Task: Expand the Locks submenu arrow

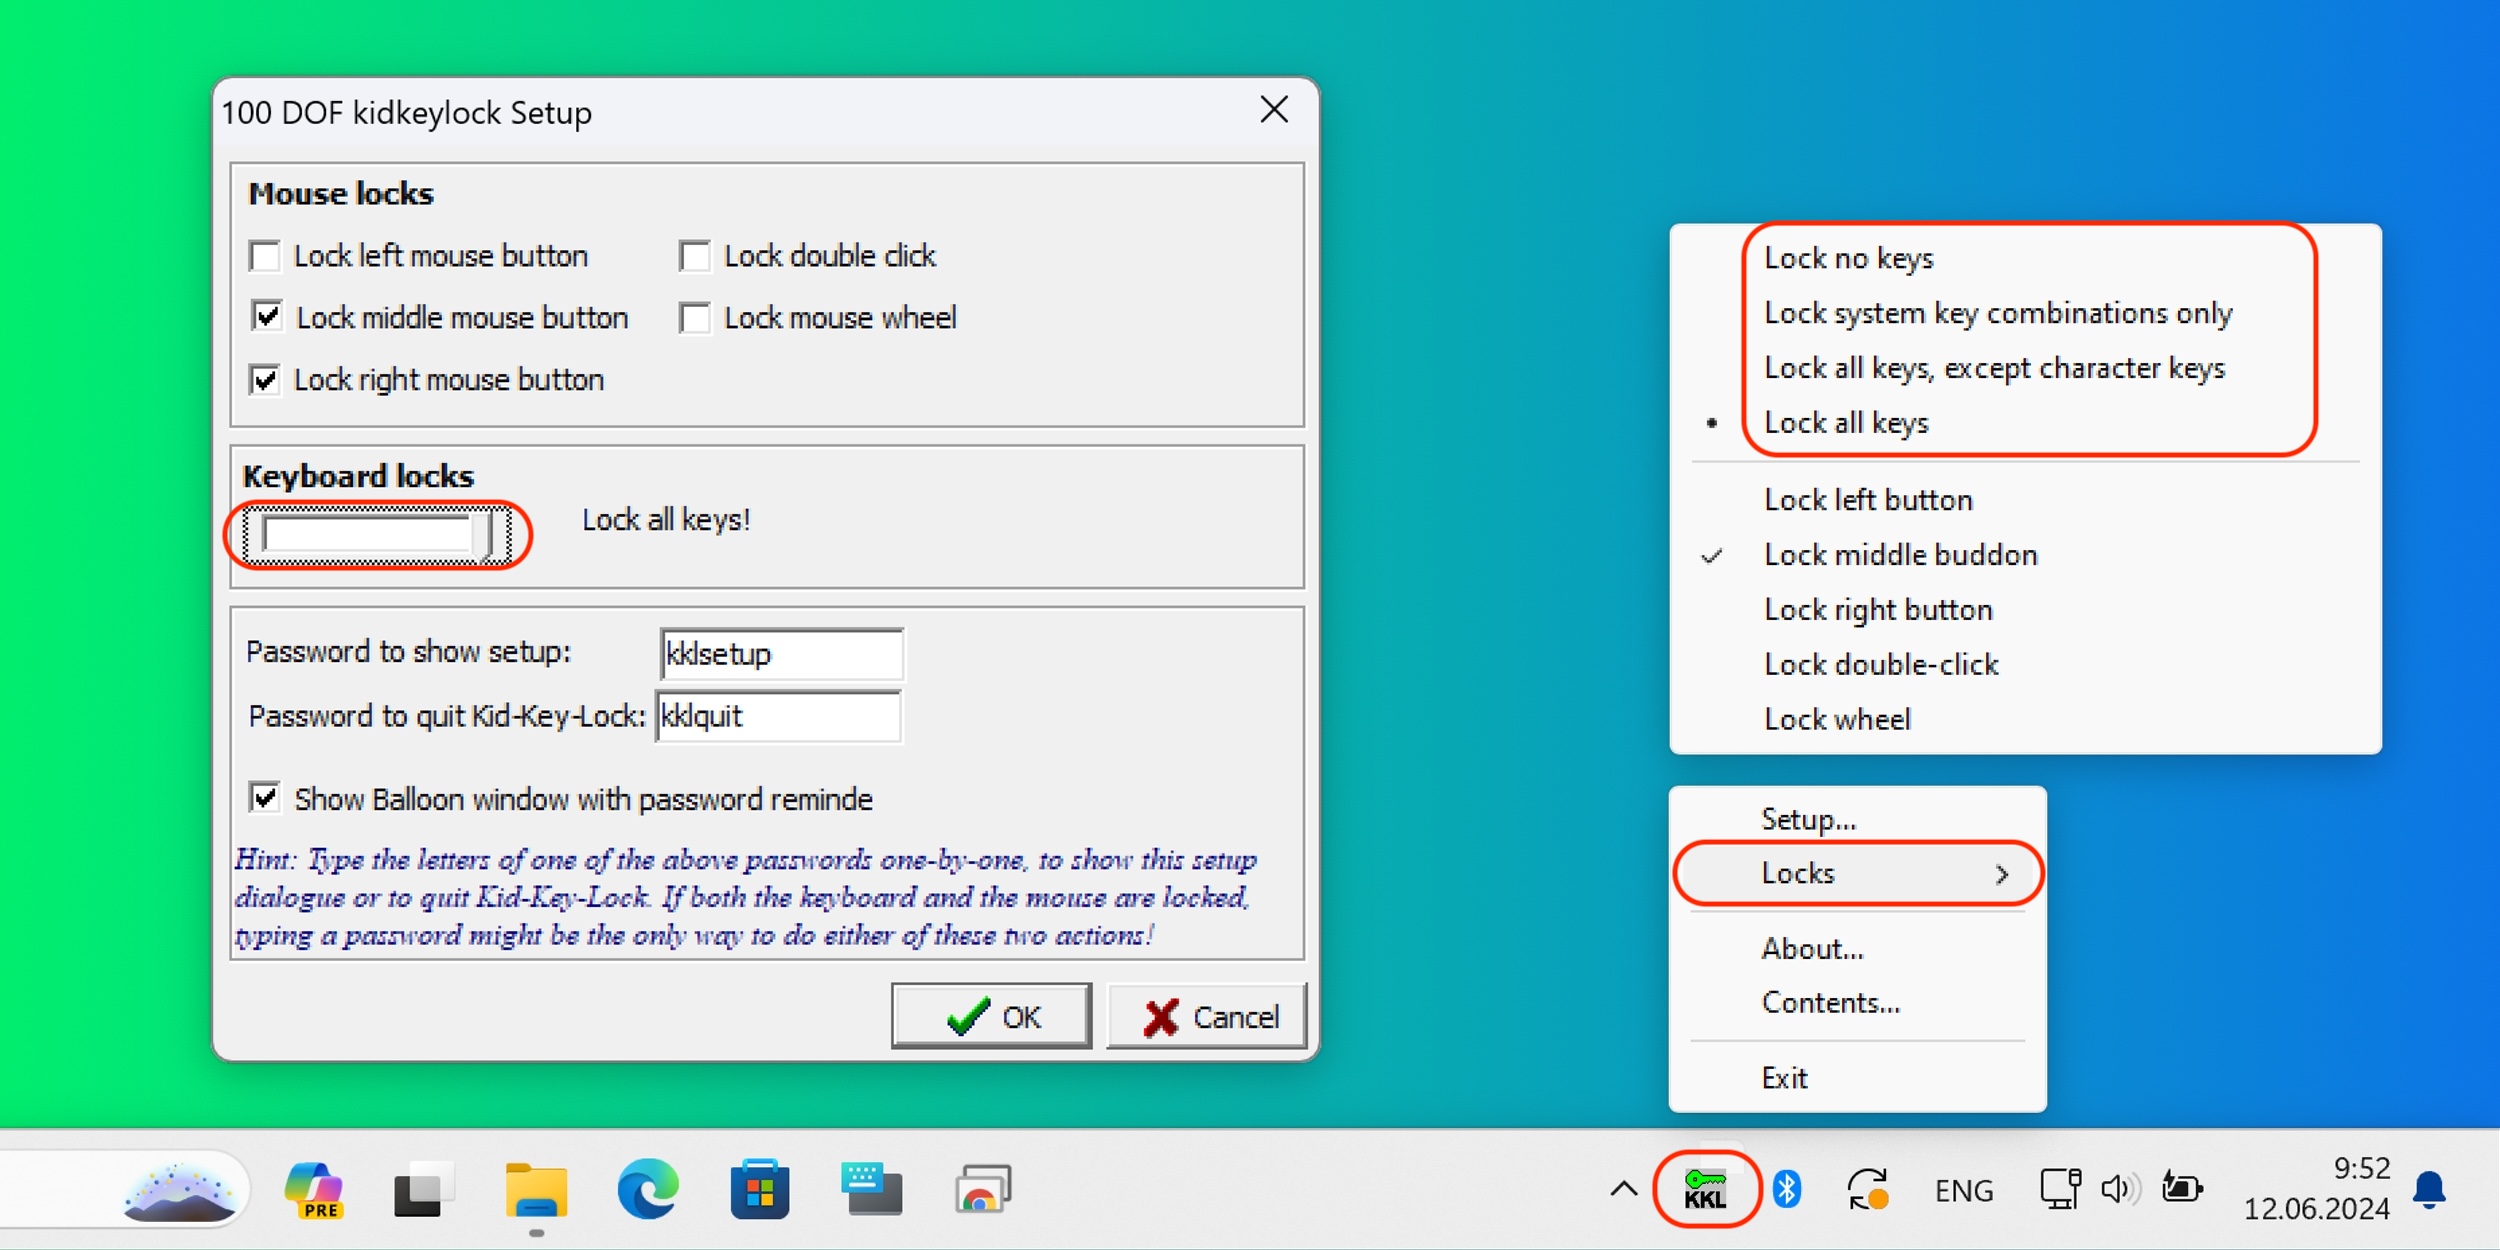Action: pyautogui.click(x=2004, y=874)
